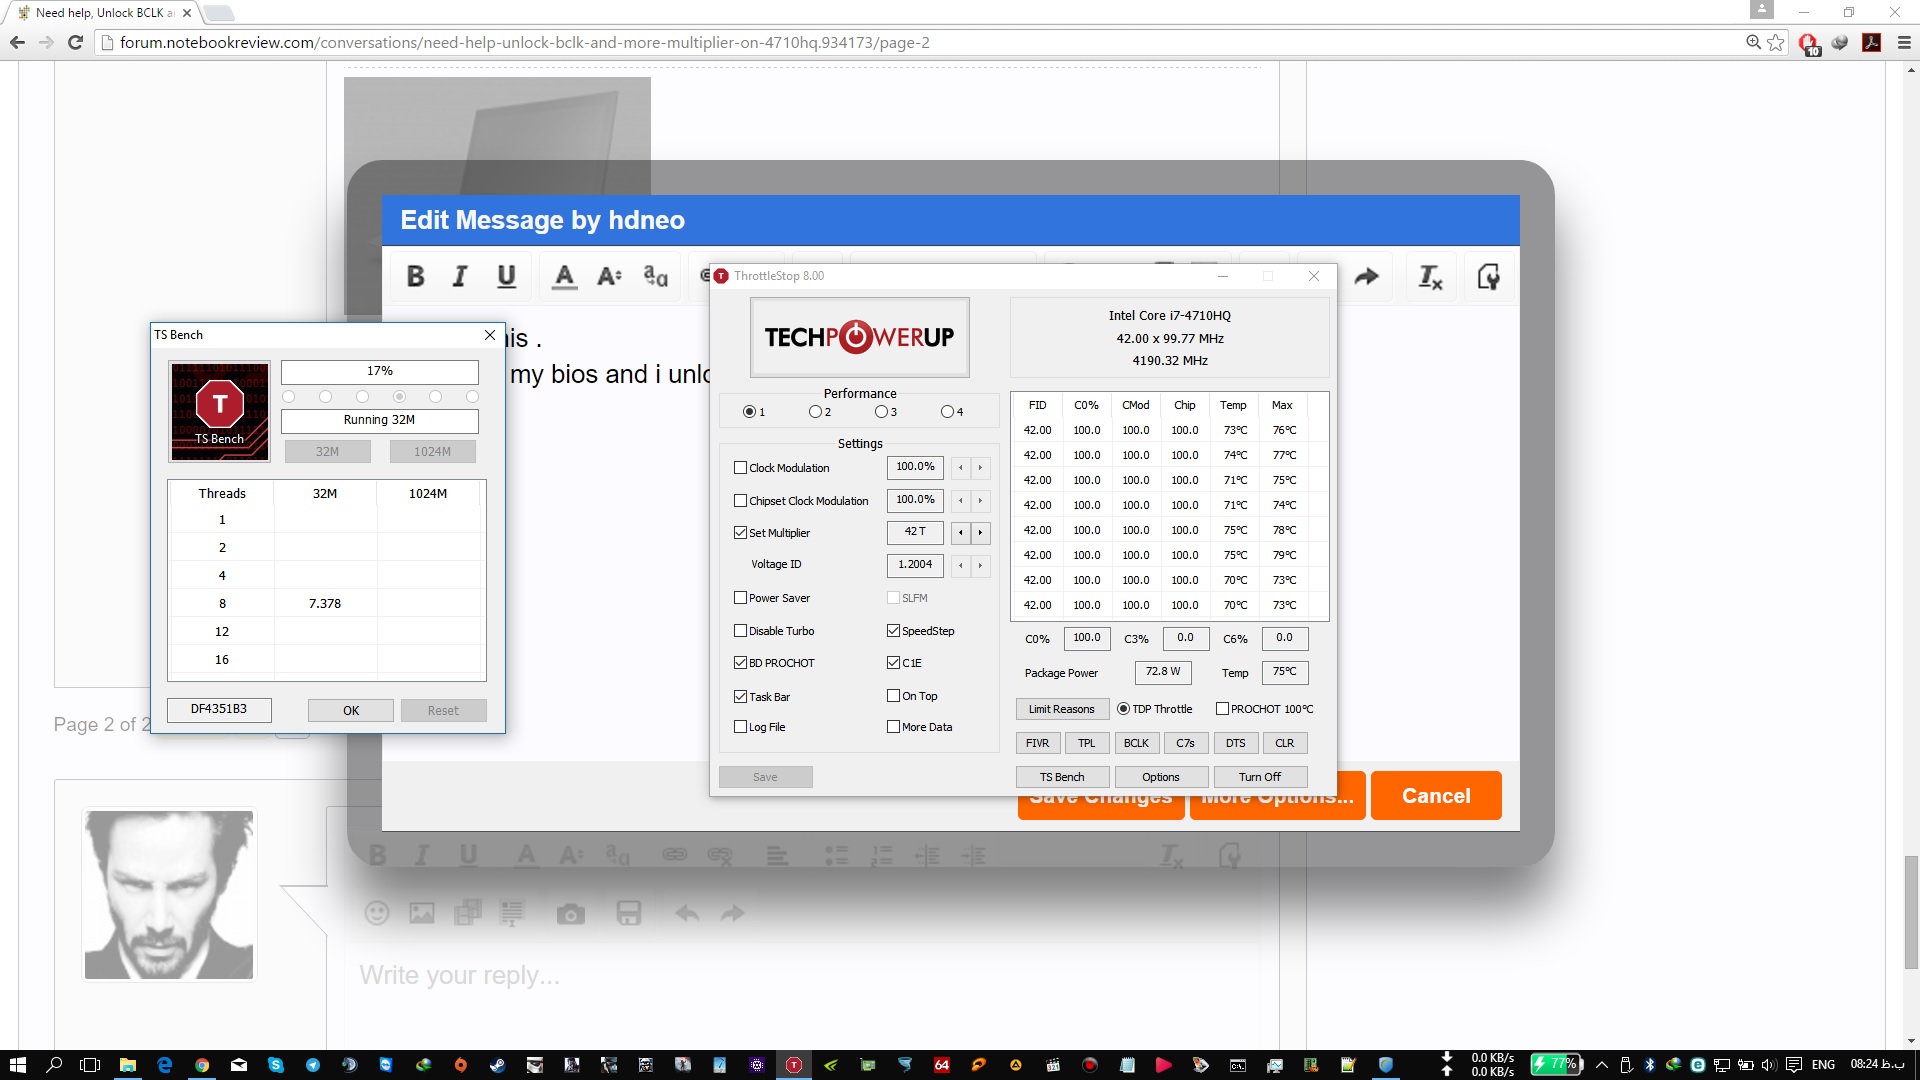Open ThrottleStop from the taskbar
Viewport: 1920px width, 1080px height.
(x=793, y=1065)
